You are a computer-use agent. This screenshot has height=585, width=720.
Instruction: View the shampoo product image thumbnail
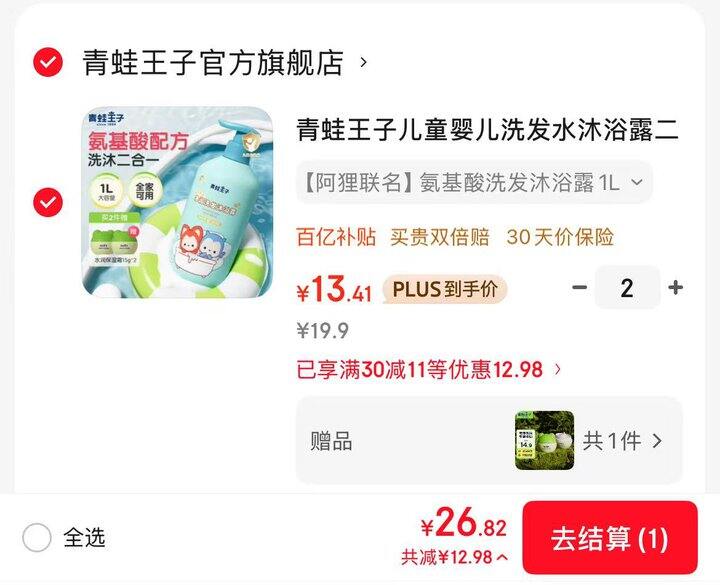[x=177, y=202]
